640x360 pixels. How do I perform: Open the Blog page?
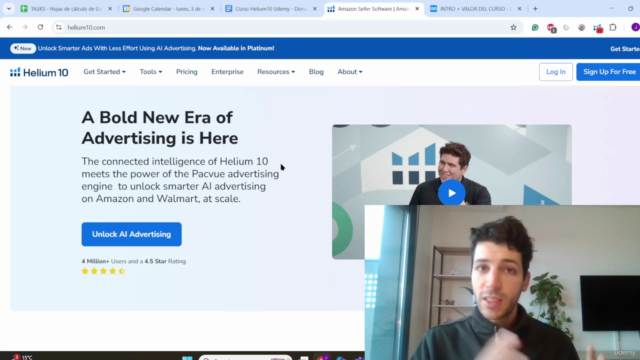316,72
